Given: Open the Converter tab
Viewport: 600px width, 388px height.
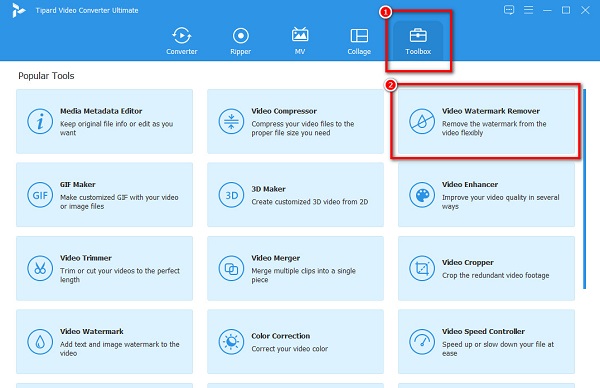Looking at the screenshot, I should (x=181, y=41).
